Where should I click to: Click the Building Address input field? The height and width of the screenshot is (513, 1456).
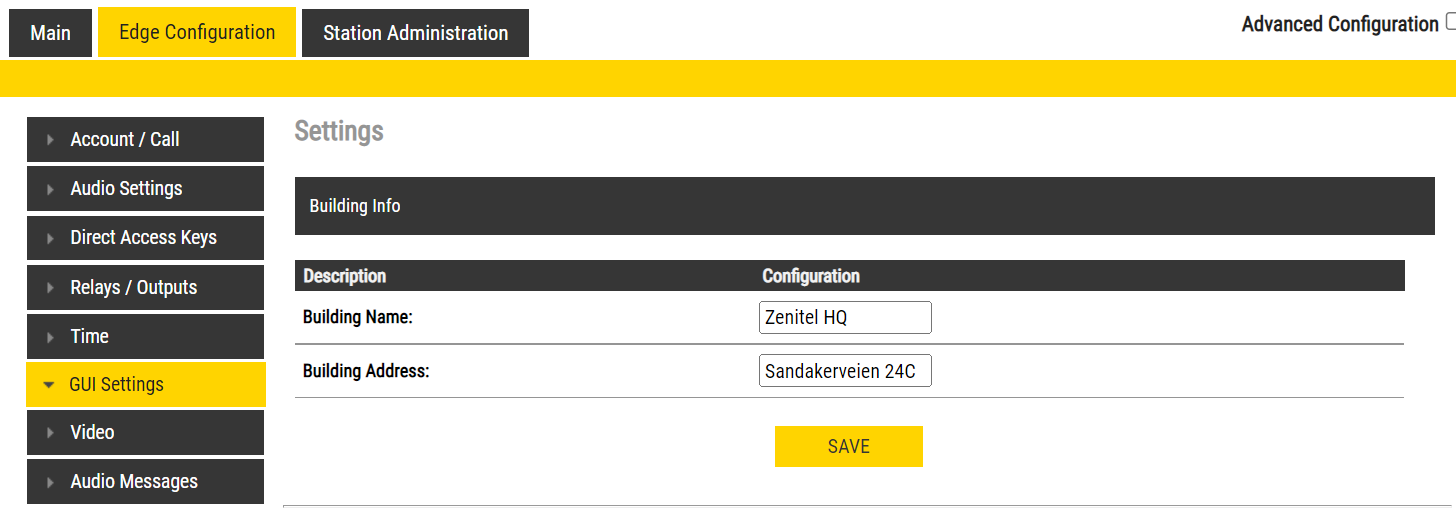pyautogui.click(x=845, y=372)
